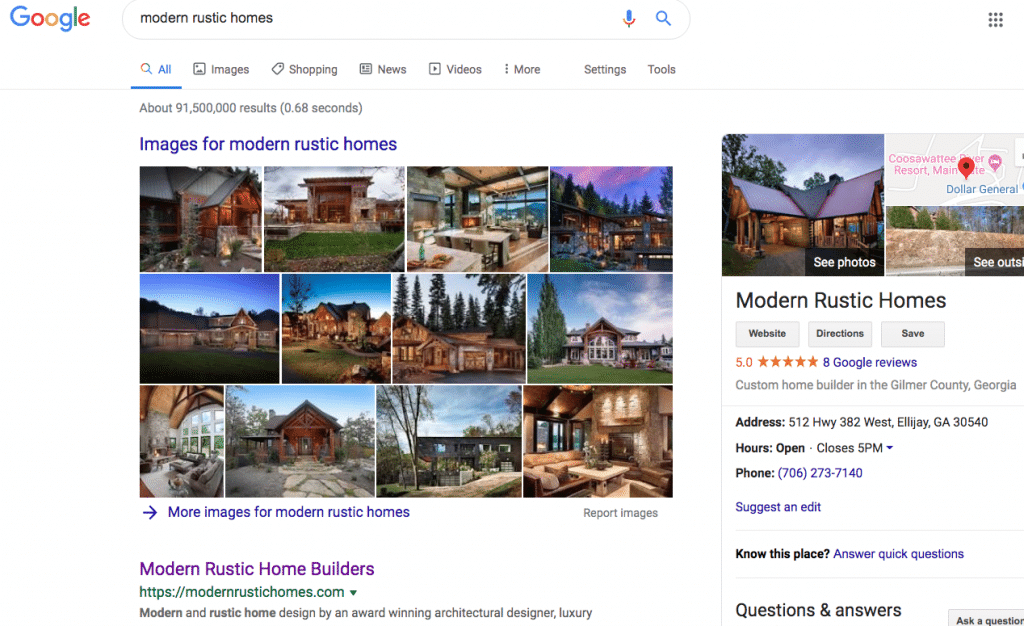Switch to the Images tab

coord(221,69)
